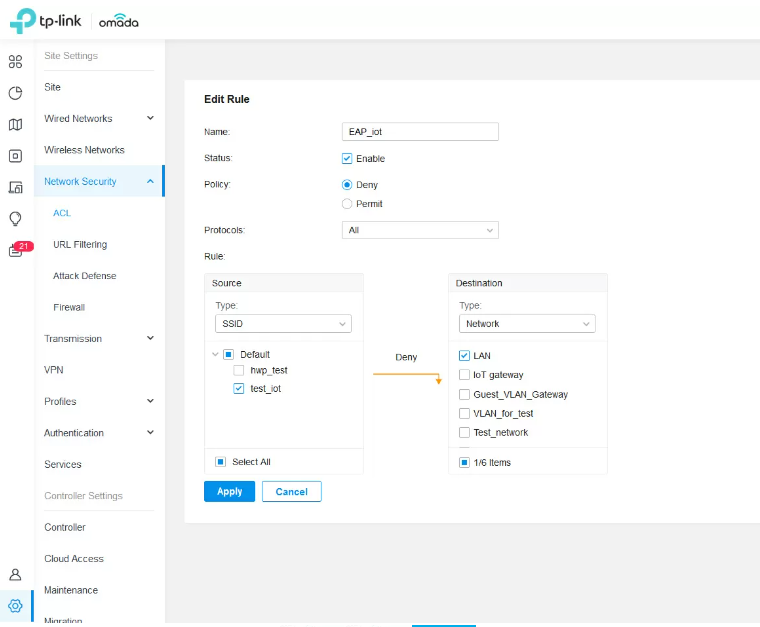Click the Apply button
The height and width of the screenshot is (627, 760).
[229, 492]
